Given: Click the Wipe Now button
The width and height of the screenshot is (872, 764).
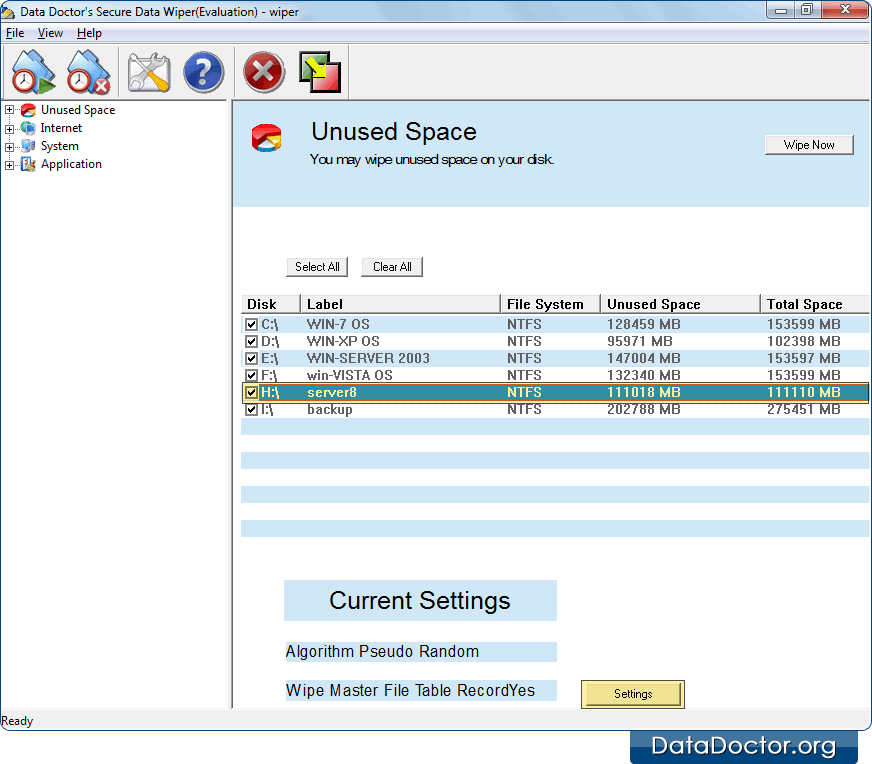Looking at the screenshot, I should 809,145.
